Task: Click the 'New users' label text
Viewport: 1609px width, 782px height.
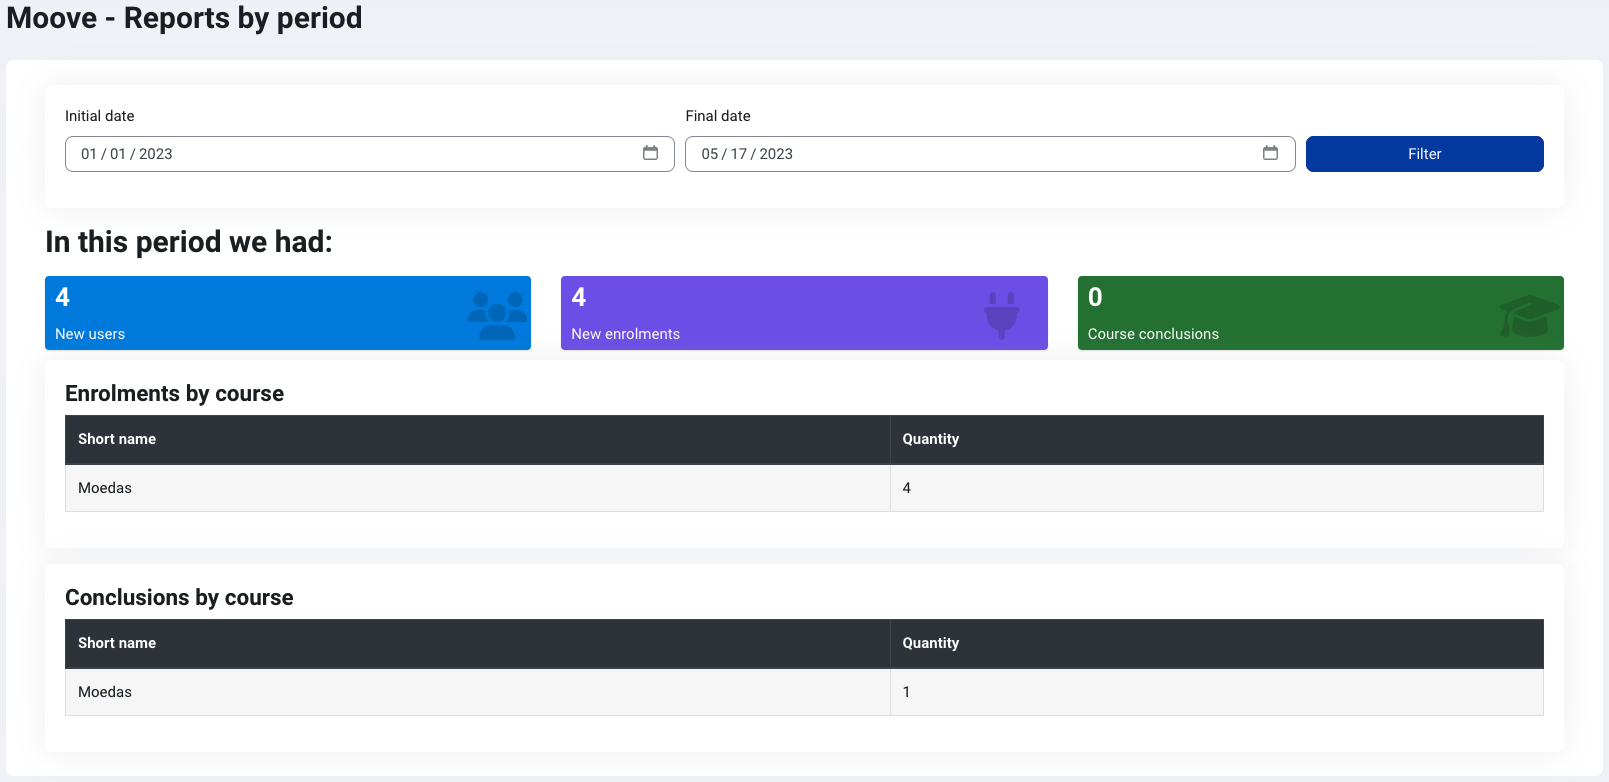Action: click(90, 334)
